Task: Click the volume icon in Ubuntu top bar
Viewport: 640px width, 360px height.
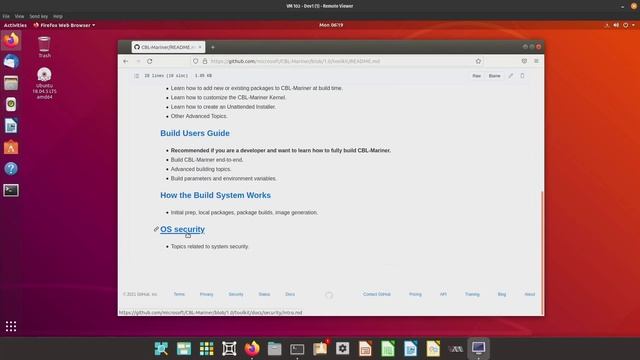Action: point(616,25)
